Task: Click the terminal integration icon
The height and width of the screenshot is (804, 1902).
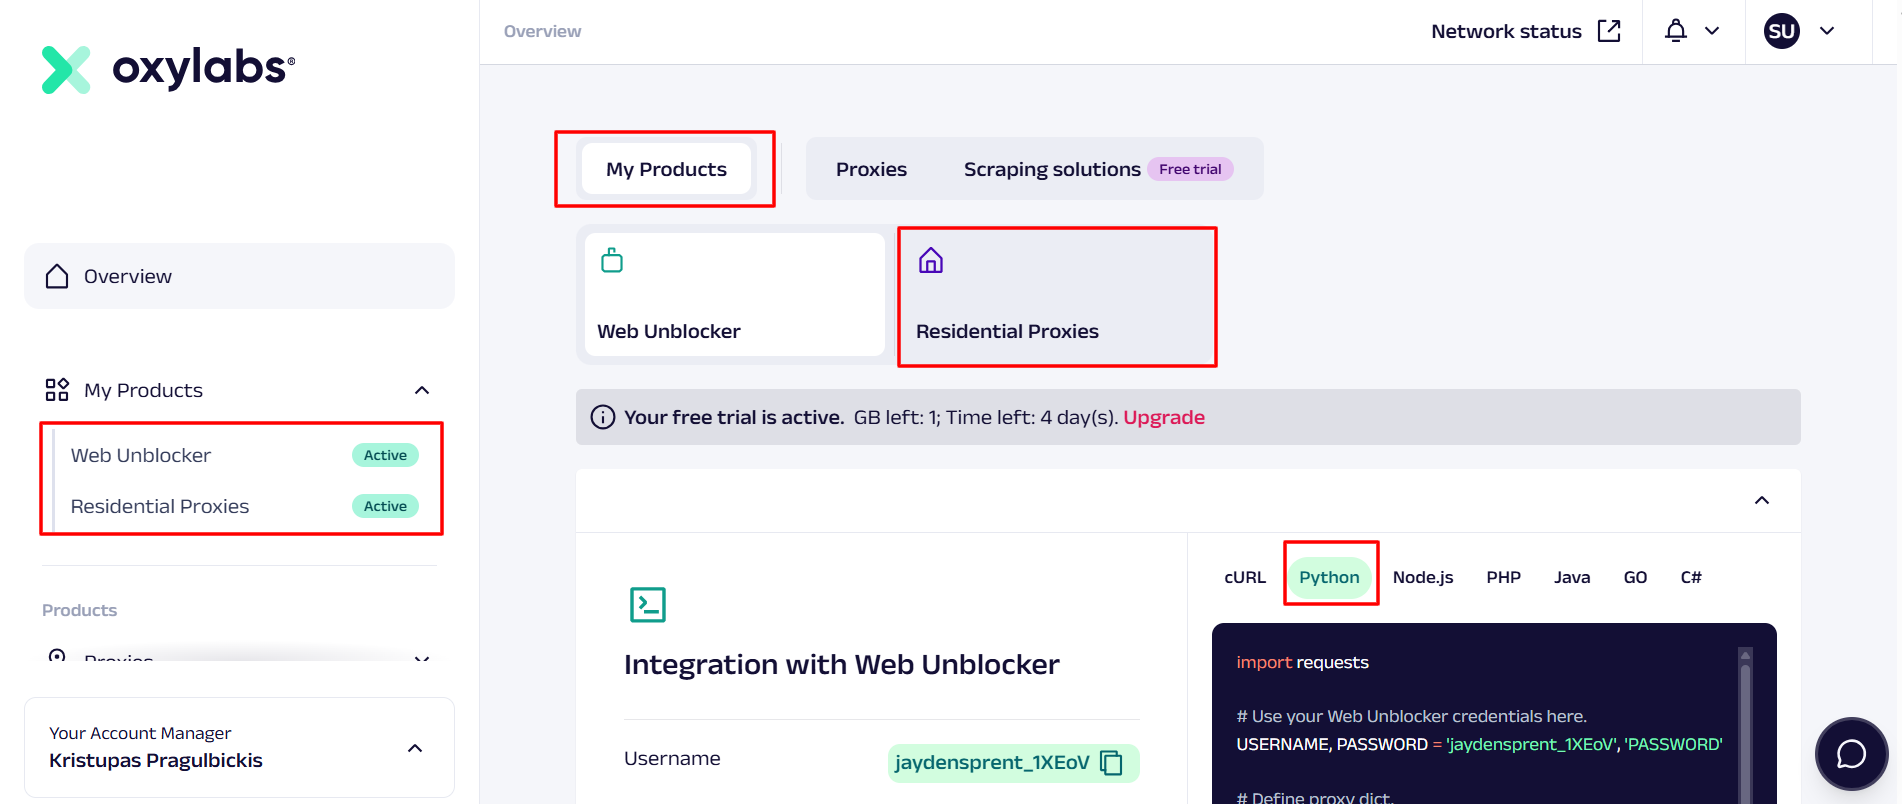Action: click(648, 605)
